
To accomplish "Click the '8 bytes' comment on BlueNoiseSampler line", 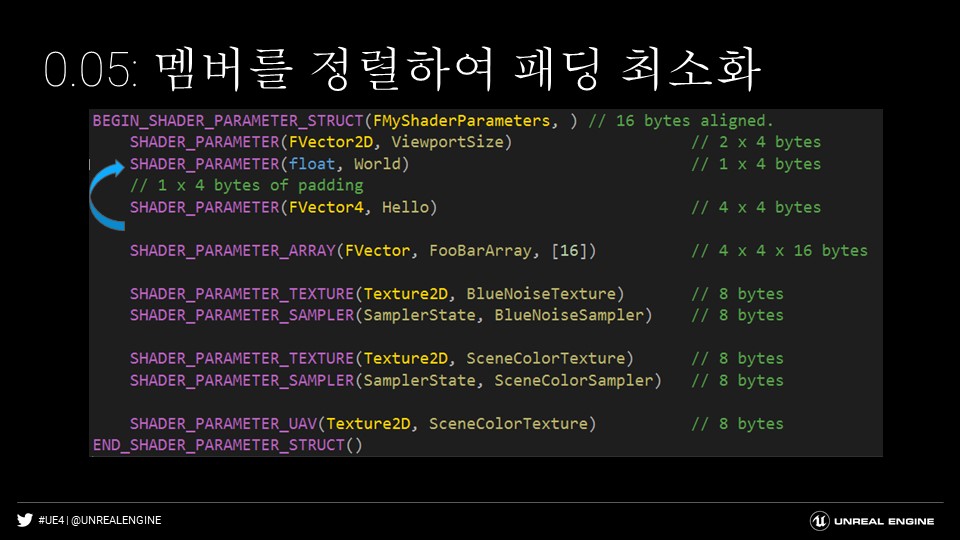I will tap(737, 315).
